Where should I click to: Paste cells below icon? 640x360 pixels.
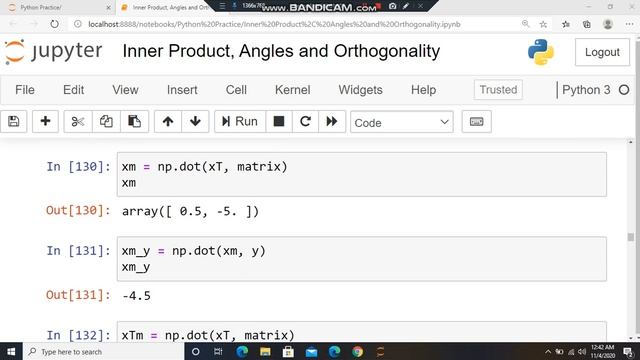[x=134, y=121]
